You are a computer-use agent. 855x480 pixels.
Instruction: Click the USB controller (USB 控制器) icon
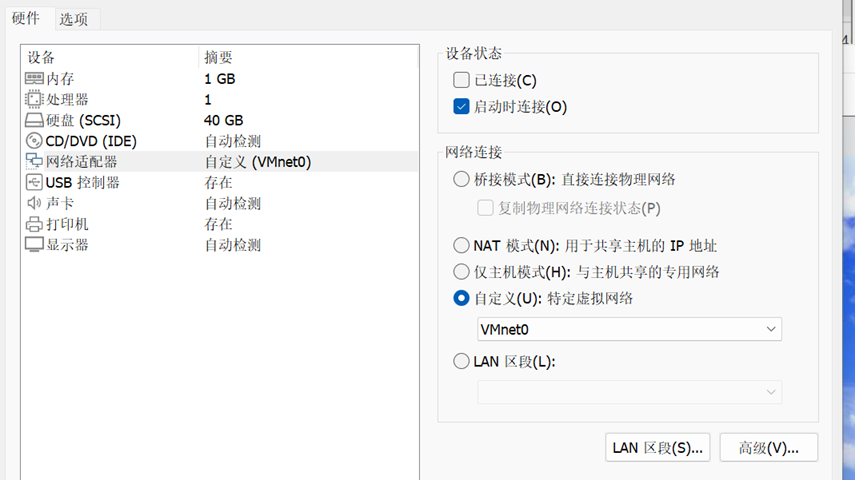pyautogui.click(x=34, y=182)
